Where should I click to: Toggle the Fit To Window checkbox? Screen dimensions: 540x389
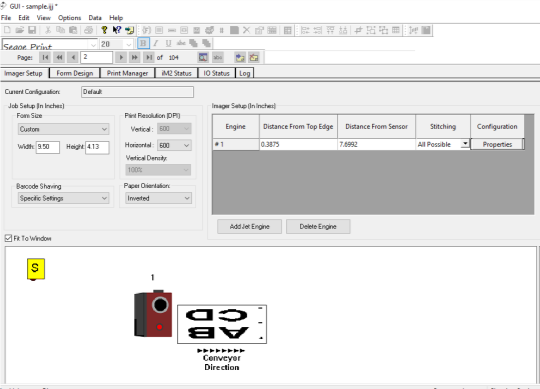tap(8, 238)
